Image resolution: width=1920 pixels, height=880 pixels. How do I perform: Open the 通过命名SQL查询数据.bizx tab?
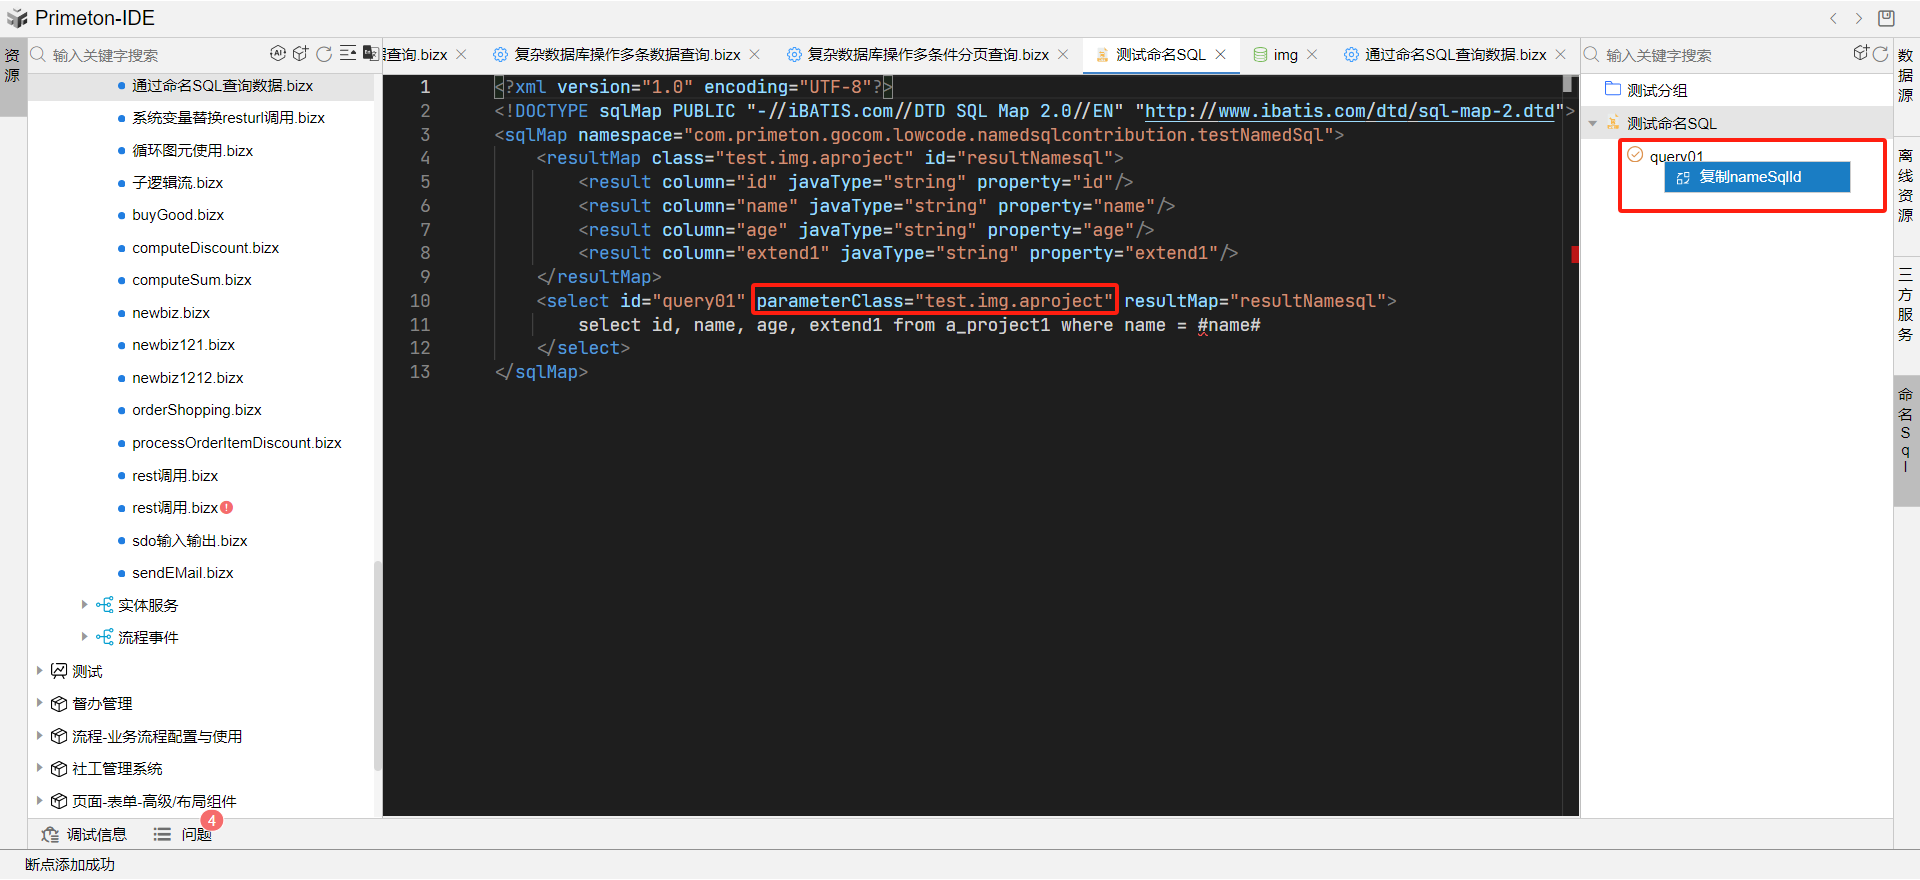1455,55
